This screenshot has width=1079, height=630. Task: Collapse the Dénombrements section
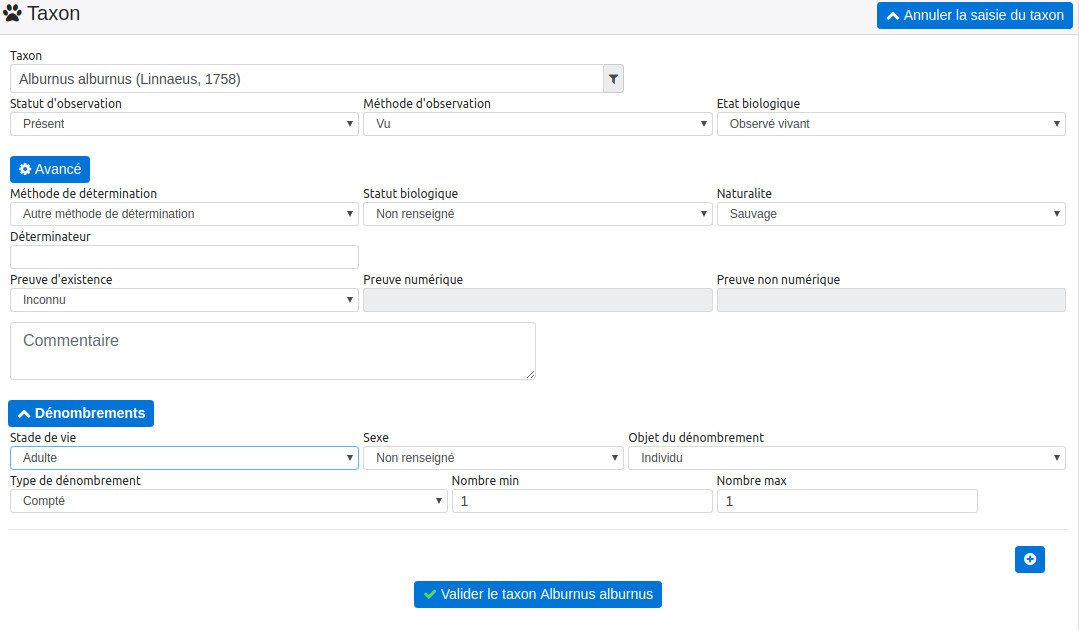(x=81, y=413)
